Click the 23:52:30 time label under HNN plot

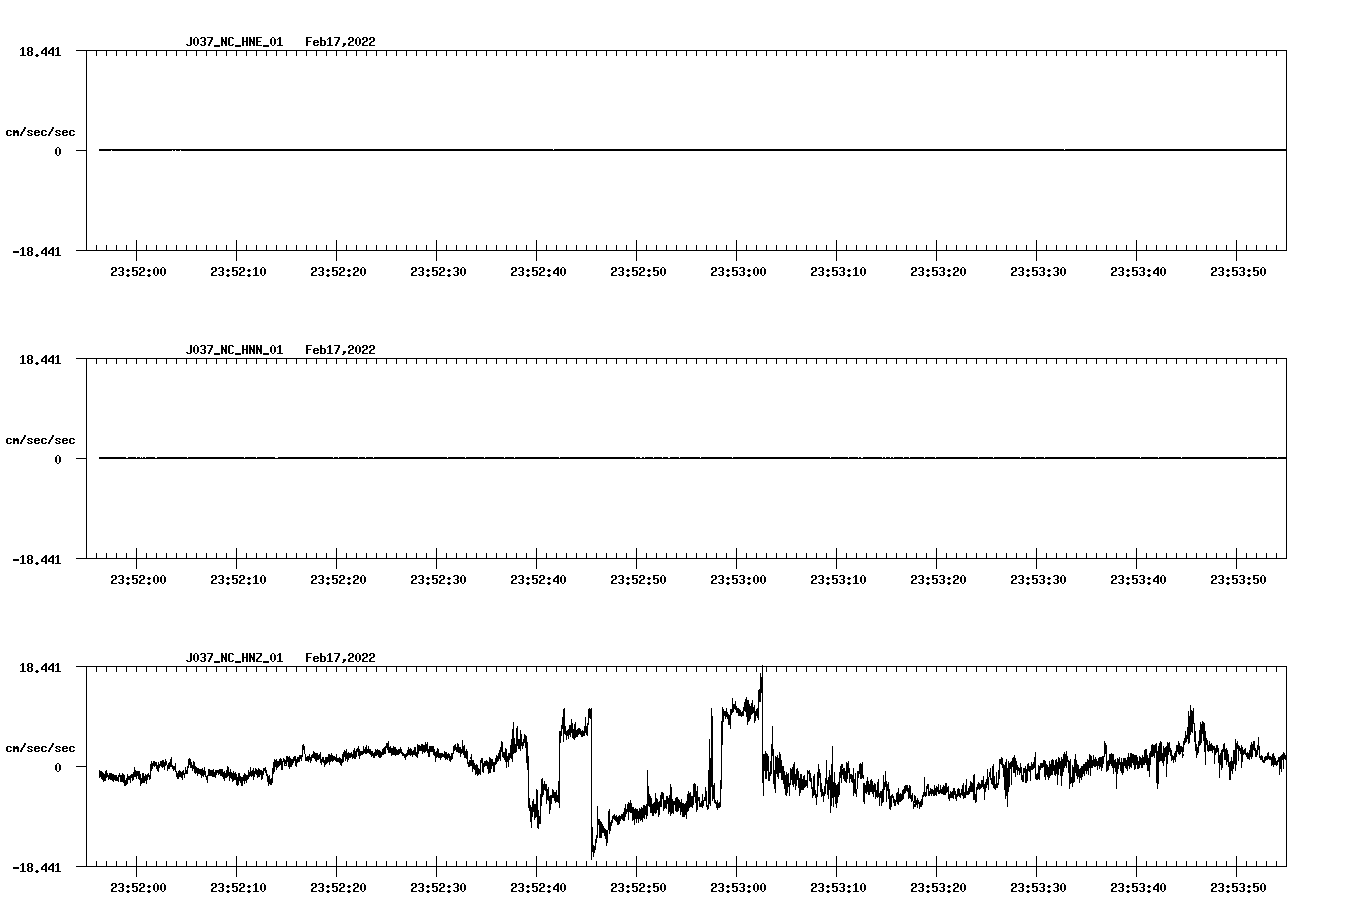coord(438,580)
